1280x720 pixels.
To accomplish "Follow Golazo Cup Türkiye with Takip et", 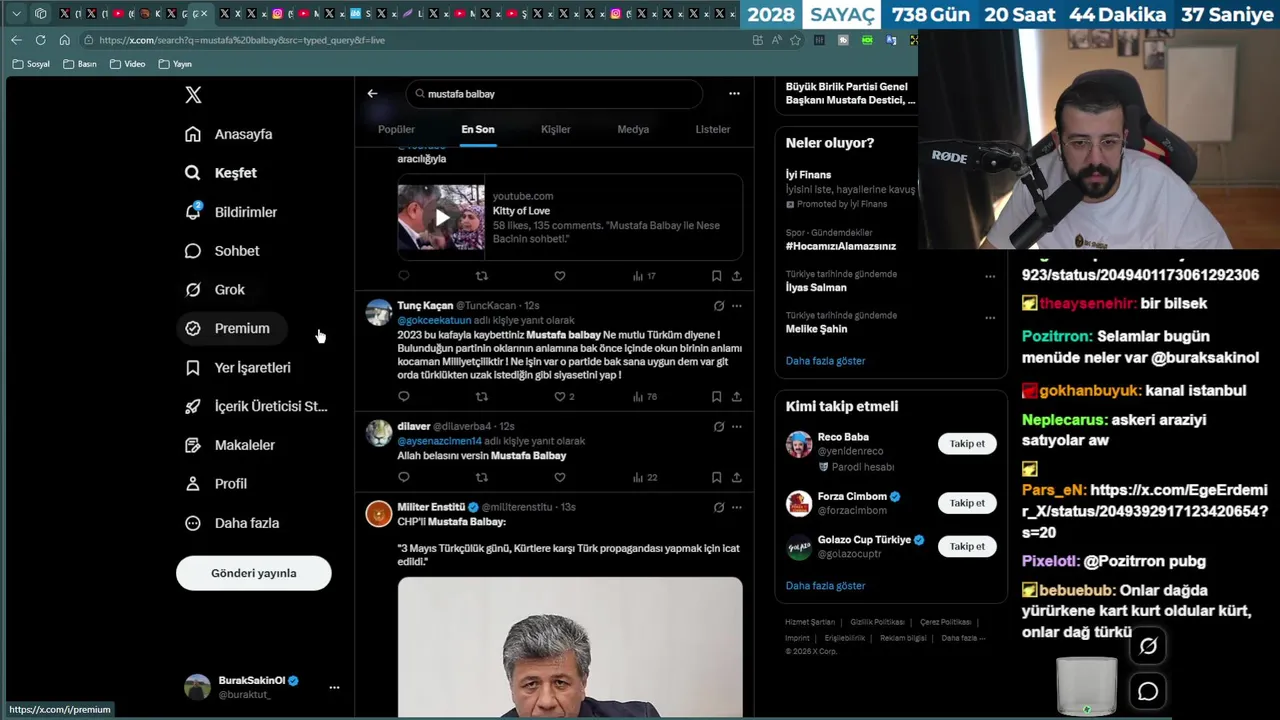I will tap(967, 547).
